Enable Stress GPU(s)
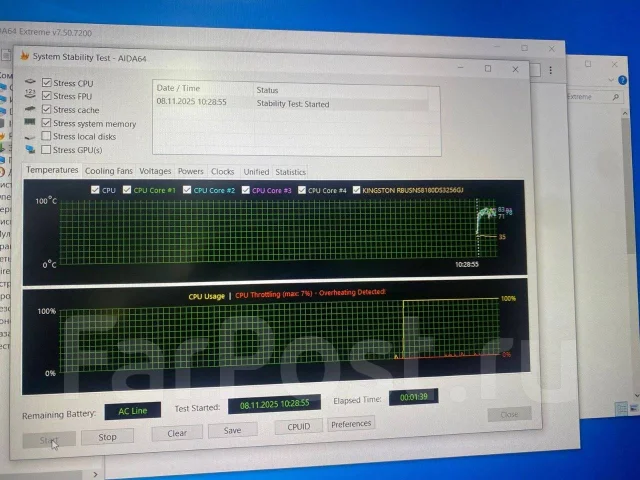 [x=46, y=149]
